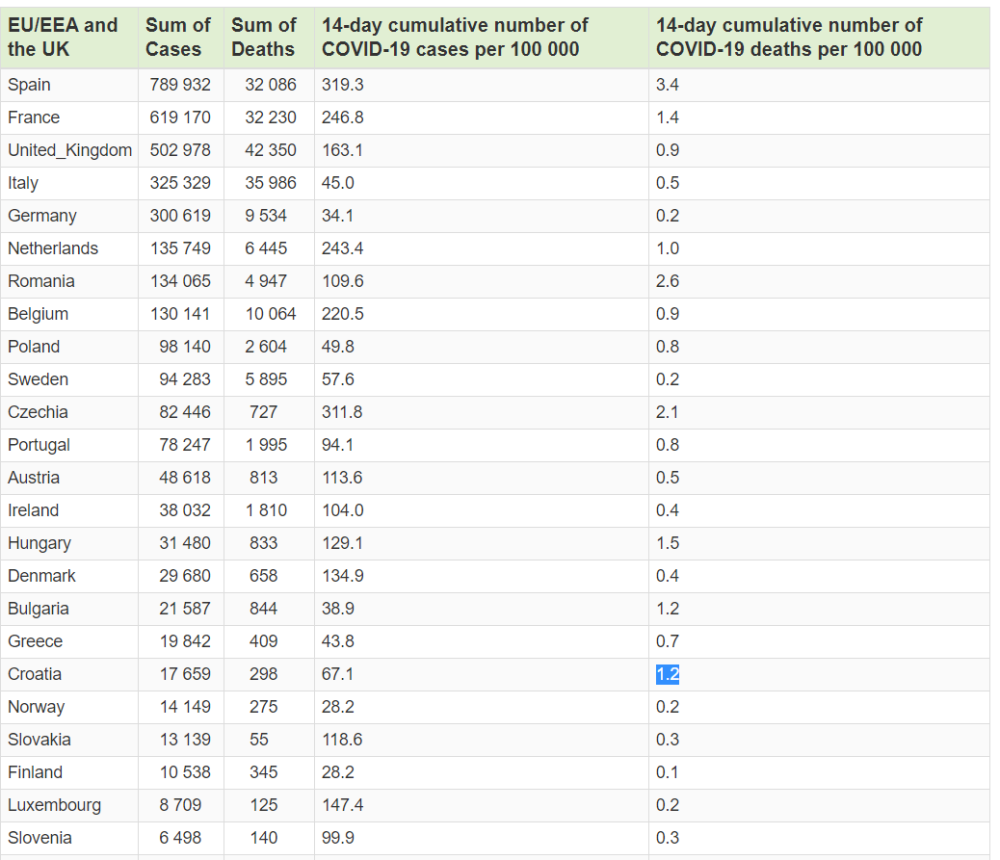Click the 'EU/EEA and the UK' column header
1000x860 pixels.
62,37
